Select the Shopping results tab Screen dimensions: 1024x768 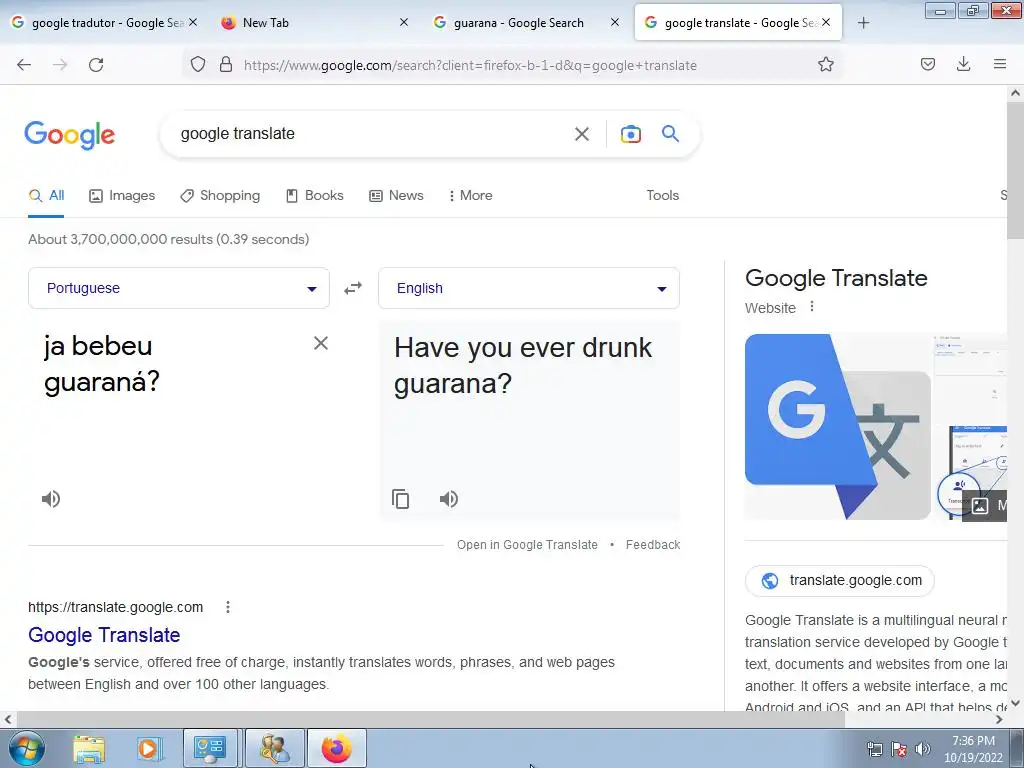[x=220, y=195]
